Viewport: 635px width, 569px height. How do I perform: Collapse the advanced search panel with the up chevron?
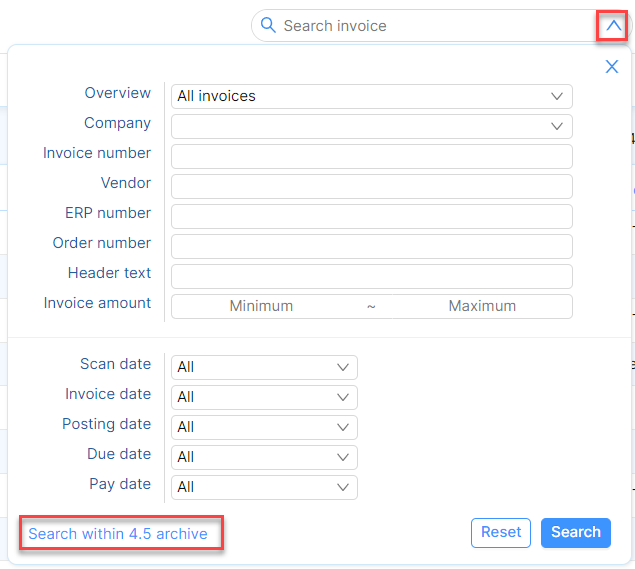coord(613,26)
